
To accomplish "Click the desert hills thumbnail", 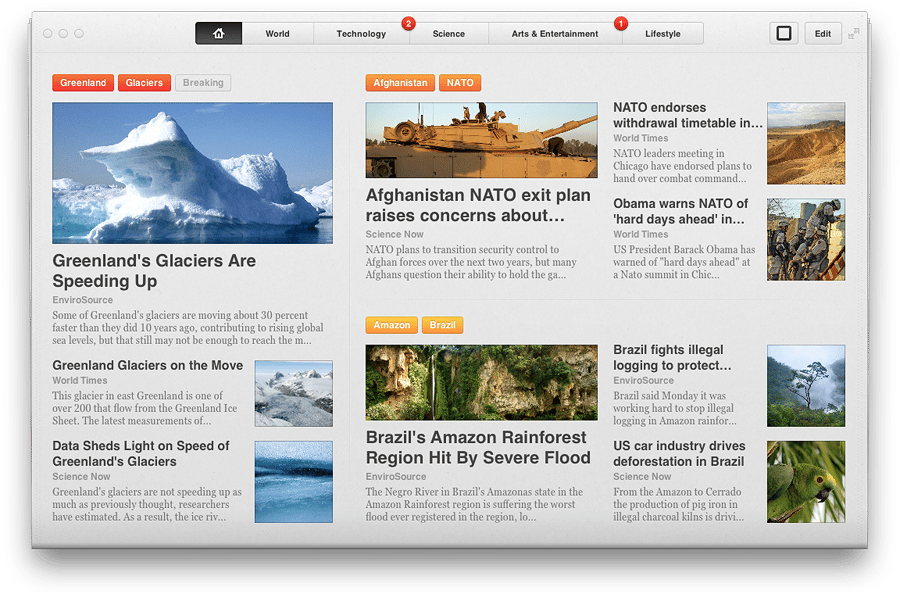I will [806, 143].
